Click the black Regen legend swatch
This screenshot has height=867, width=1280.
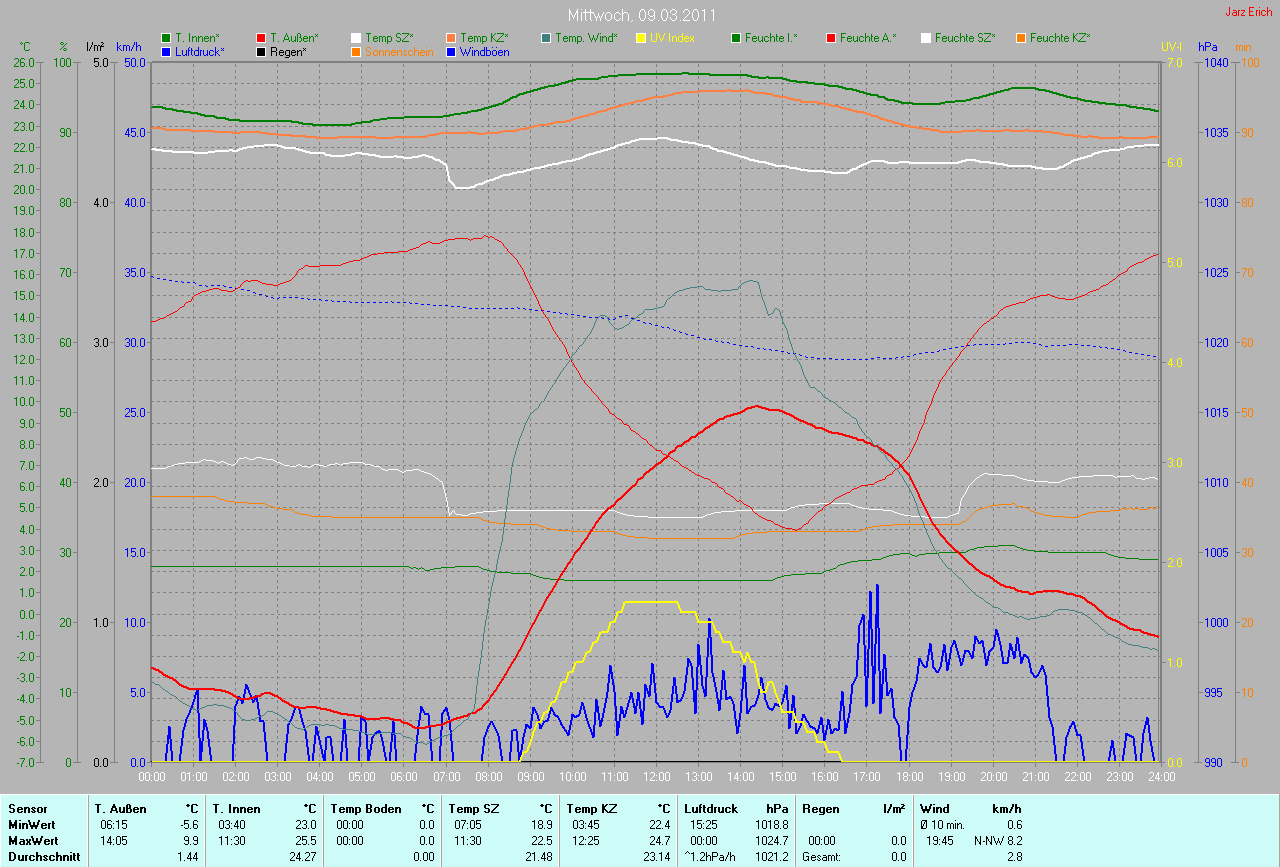[x=261, y=51]
